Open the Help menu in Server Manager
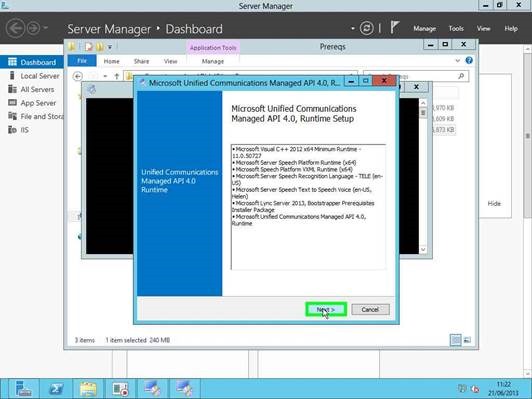532x399 pixels. (x=511, y=28)
